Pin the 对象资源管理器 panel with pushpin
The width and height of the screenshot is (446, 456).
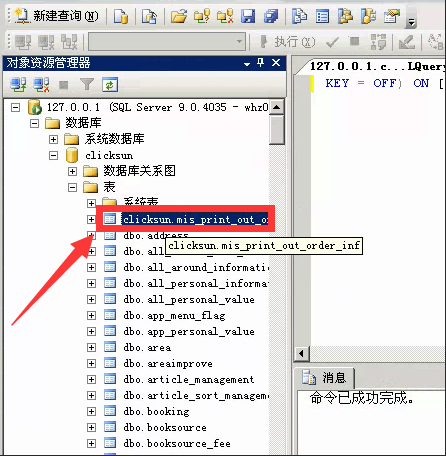[261, 62]
